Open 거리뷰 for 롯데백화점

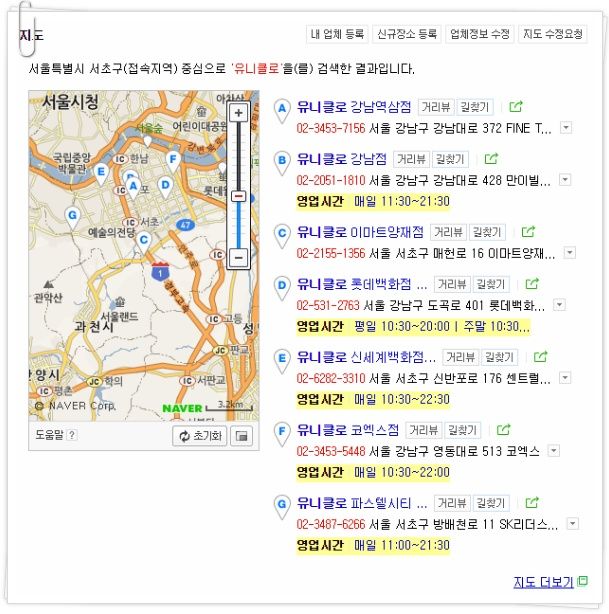(452, 284)
